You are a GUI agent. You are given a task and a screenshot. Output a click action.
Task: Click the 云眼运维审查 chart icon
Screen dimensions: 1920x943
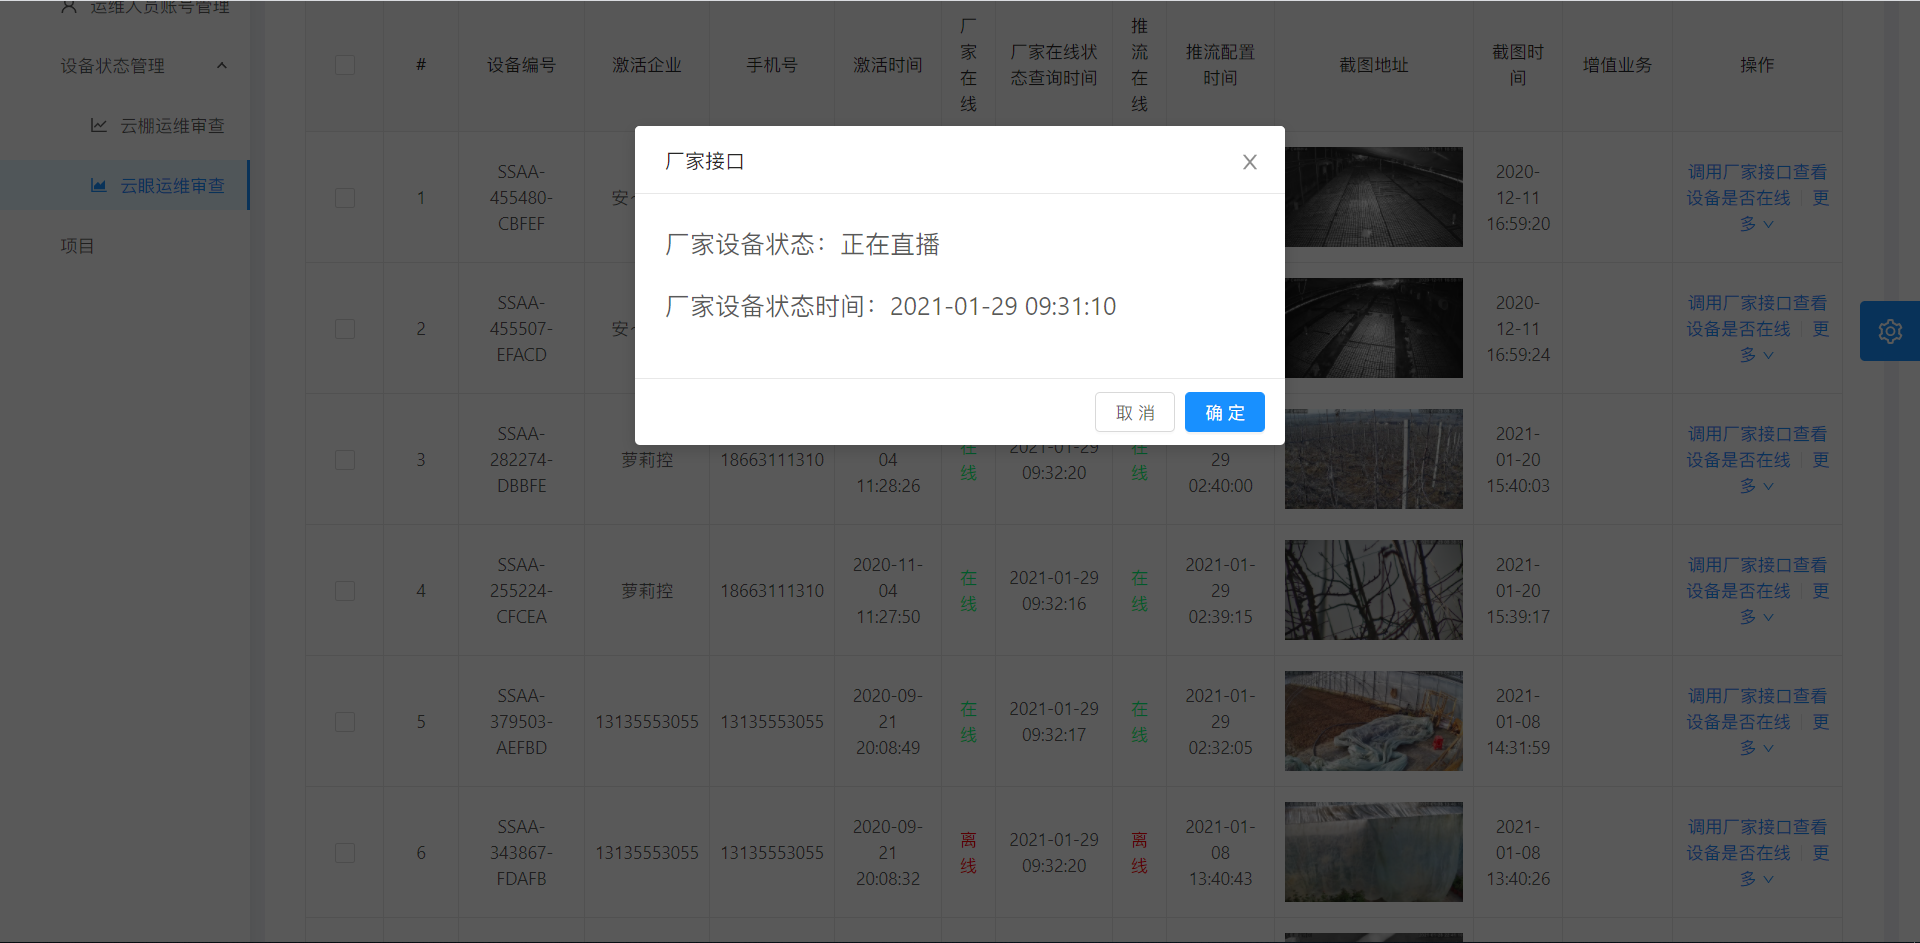tap(99, 185)
